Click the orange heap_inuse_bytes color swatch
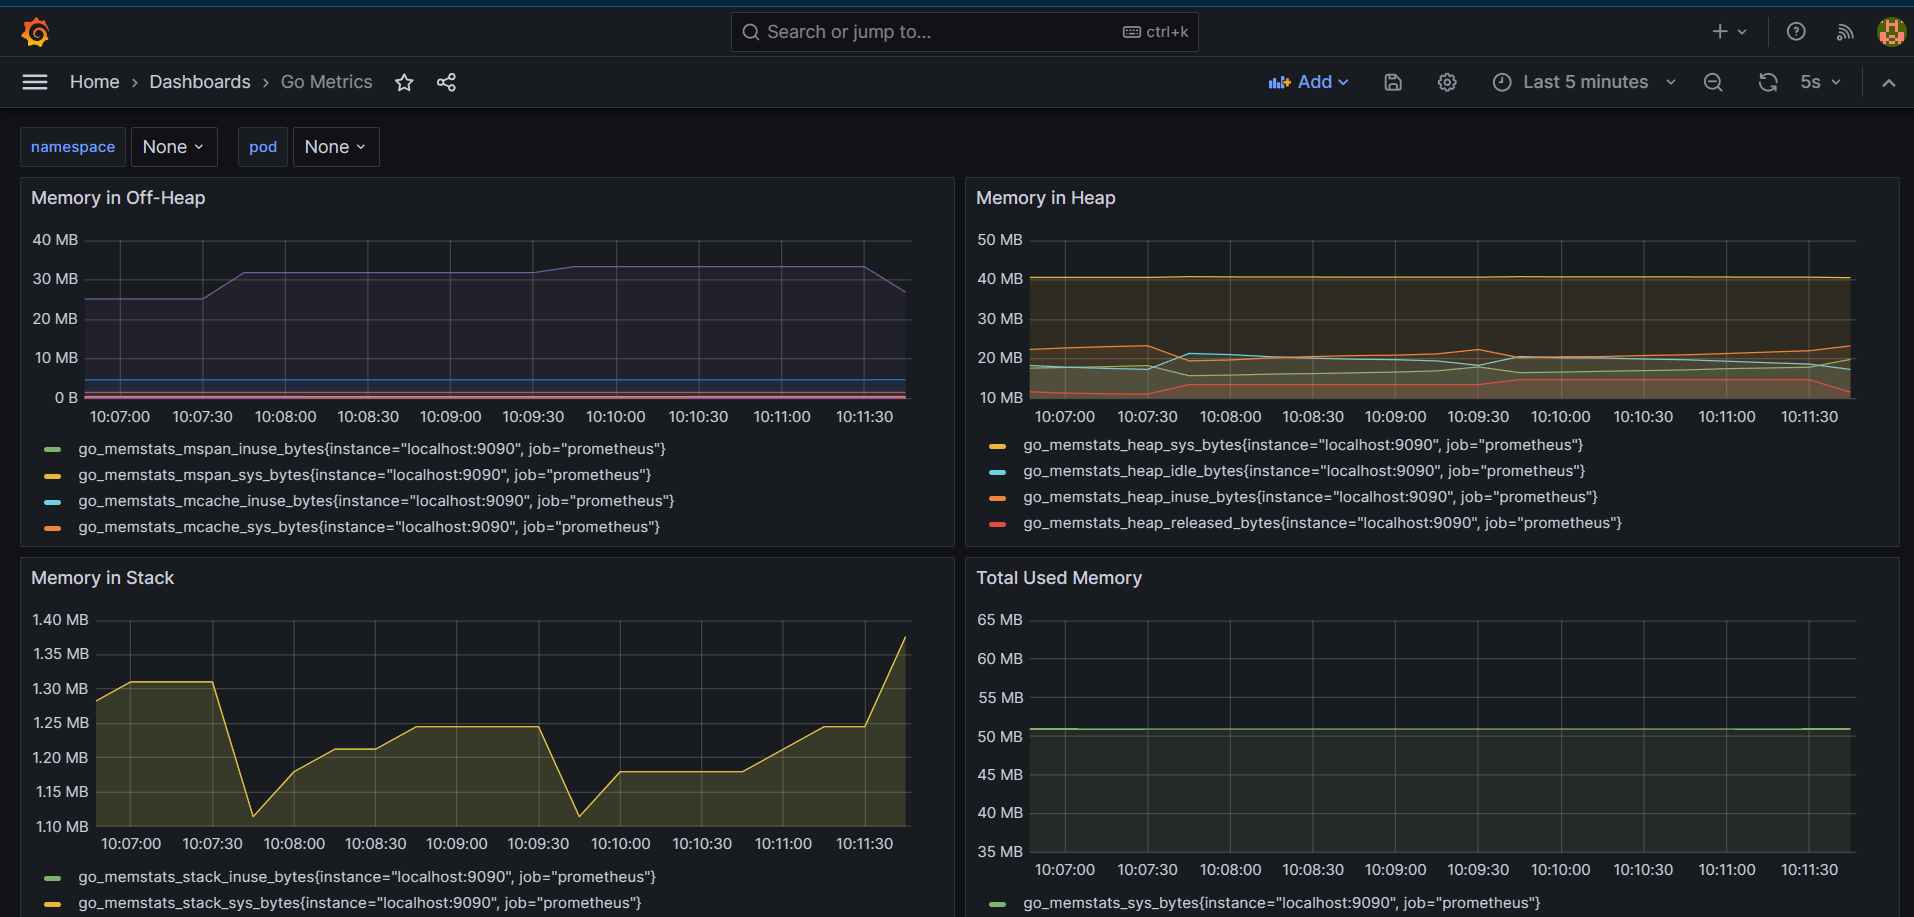The image size is (1914, 917). pos(997,498)
